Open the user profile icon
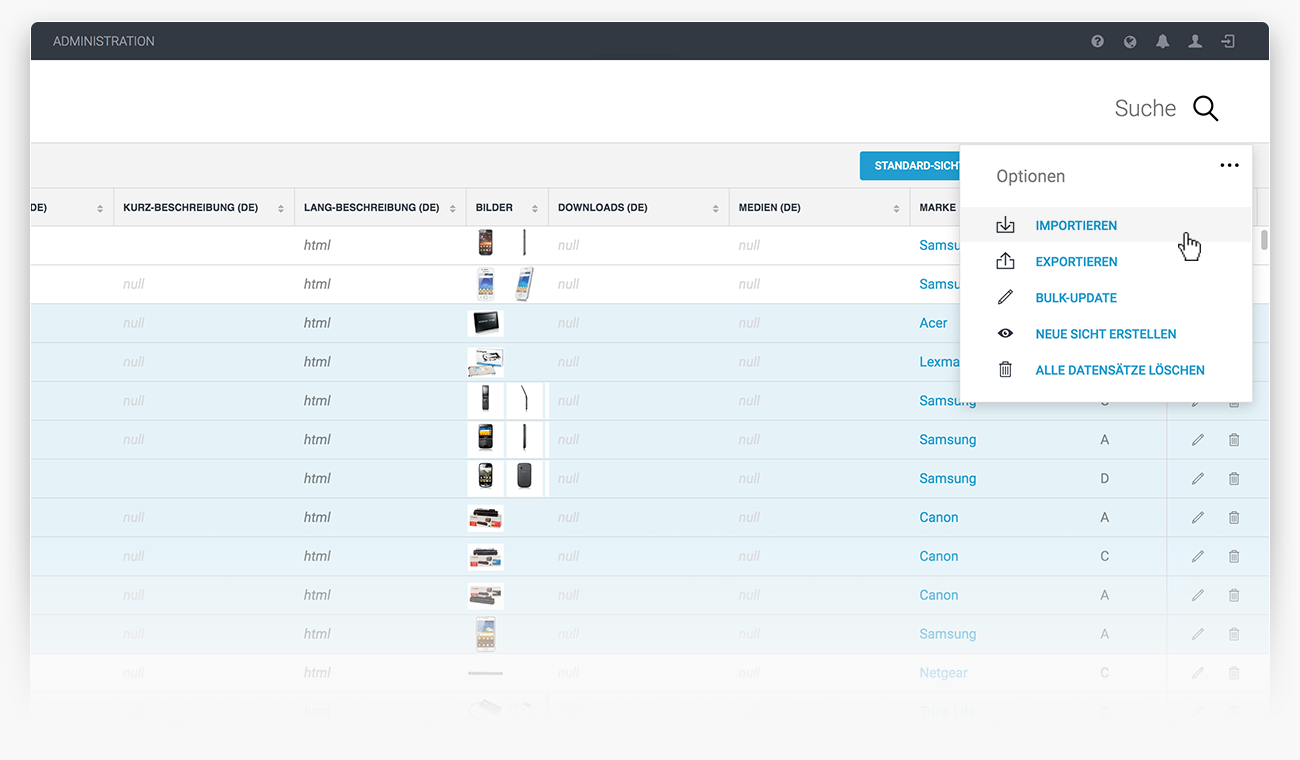Viewport: 1300px width, 760px height. pyautogui.click(x=1194, y=41)
